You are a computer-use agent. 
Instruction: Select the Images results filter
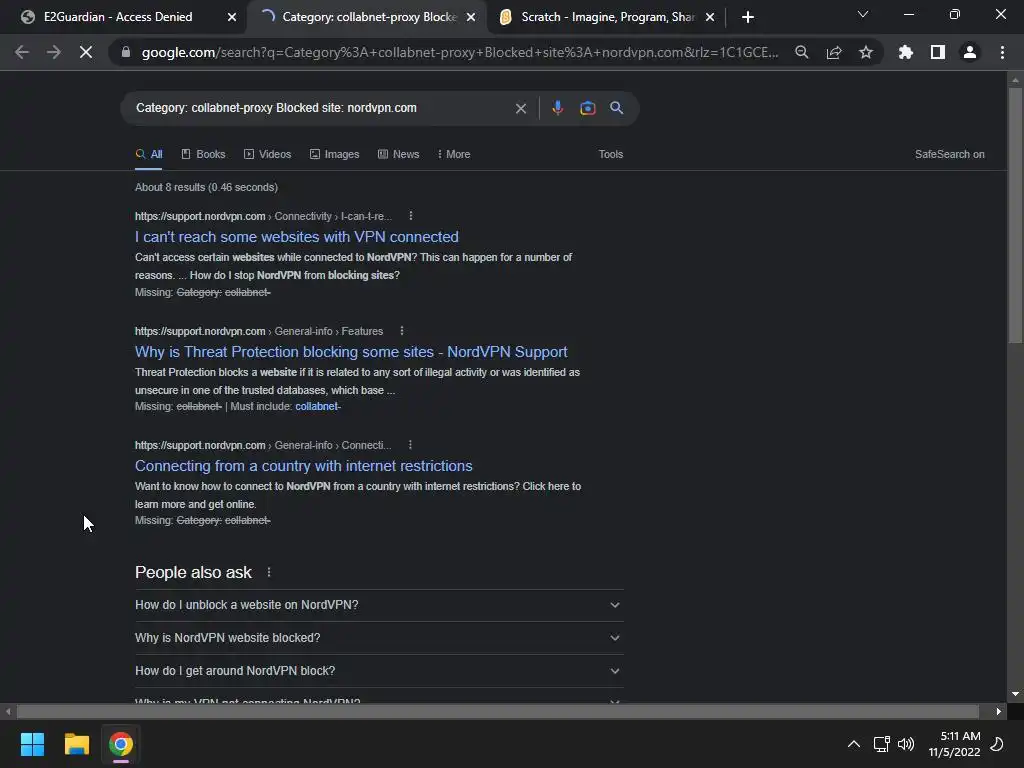point(334,154)
